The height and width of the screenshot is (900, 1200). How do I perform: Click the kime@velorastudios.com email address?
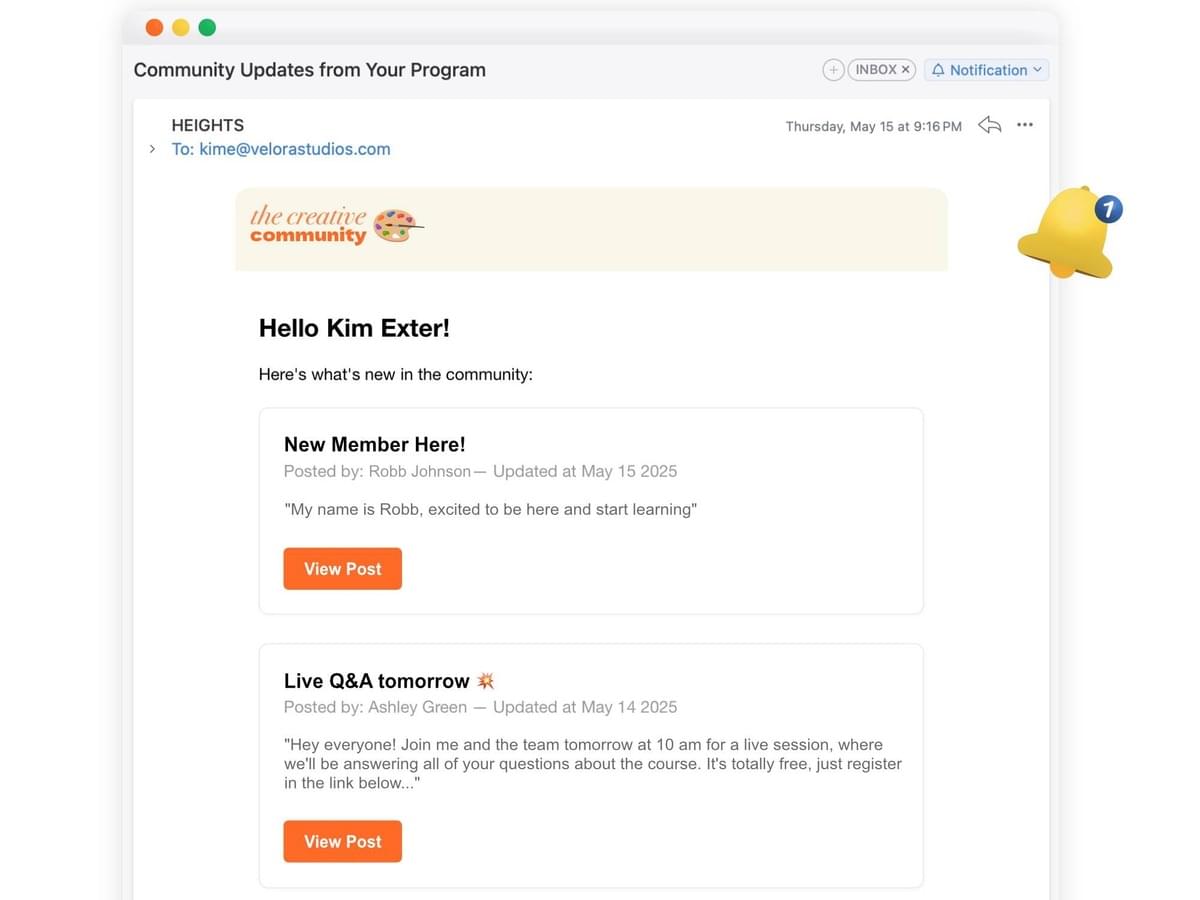294,149
